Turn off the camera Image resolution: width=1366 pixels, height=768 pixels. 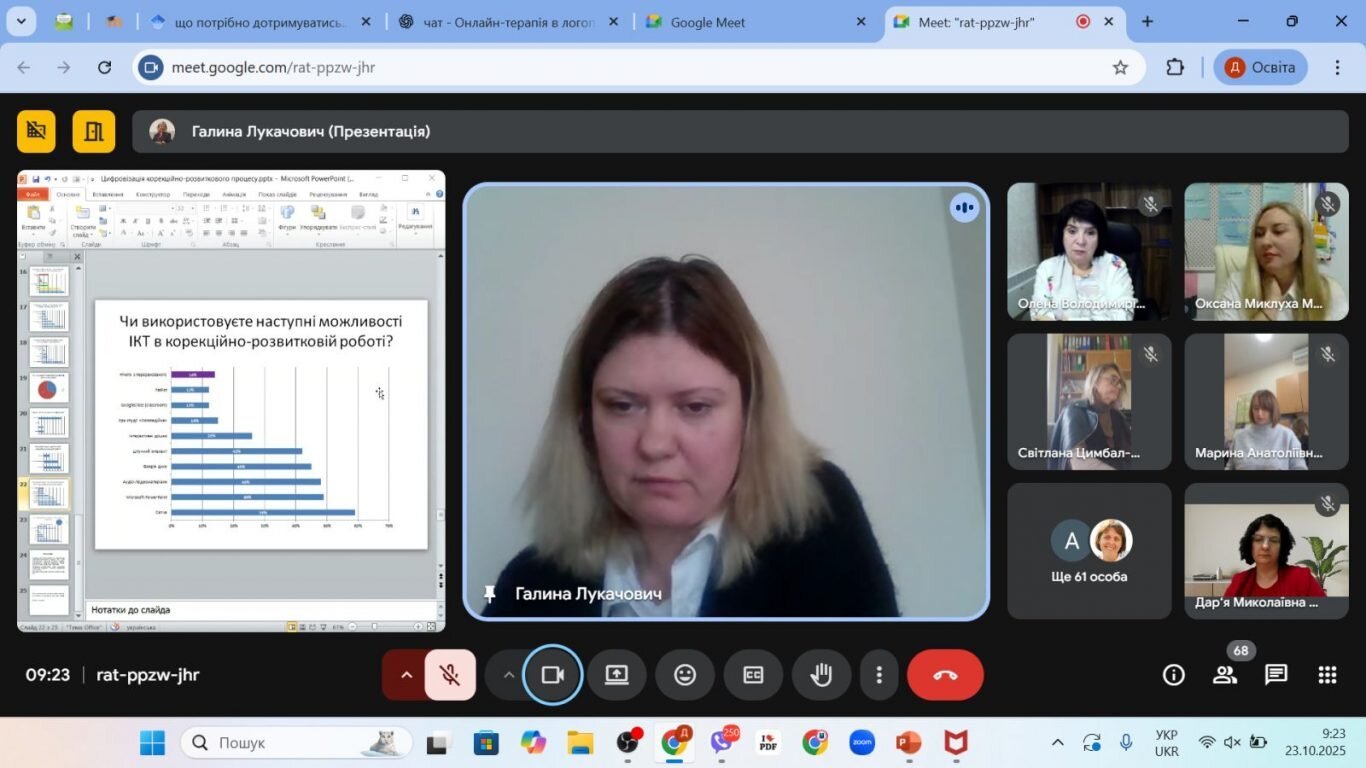[x=553, y=675]
